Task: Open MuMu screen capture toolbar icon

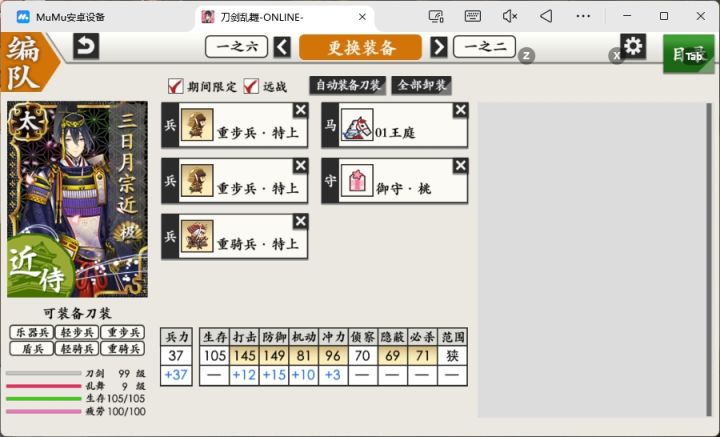Action: (x=436, y=17)
